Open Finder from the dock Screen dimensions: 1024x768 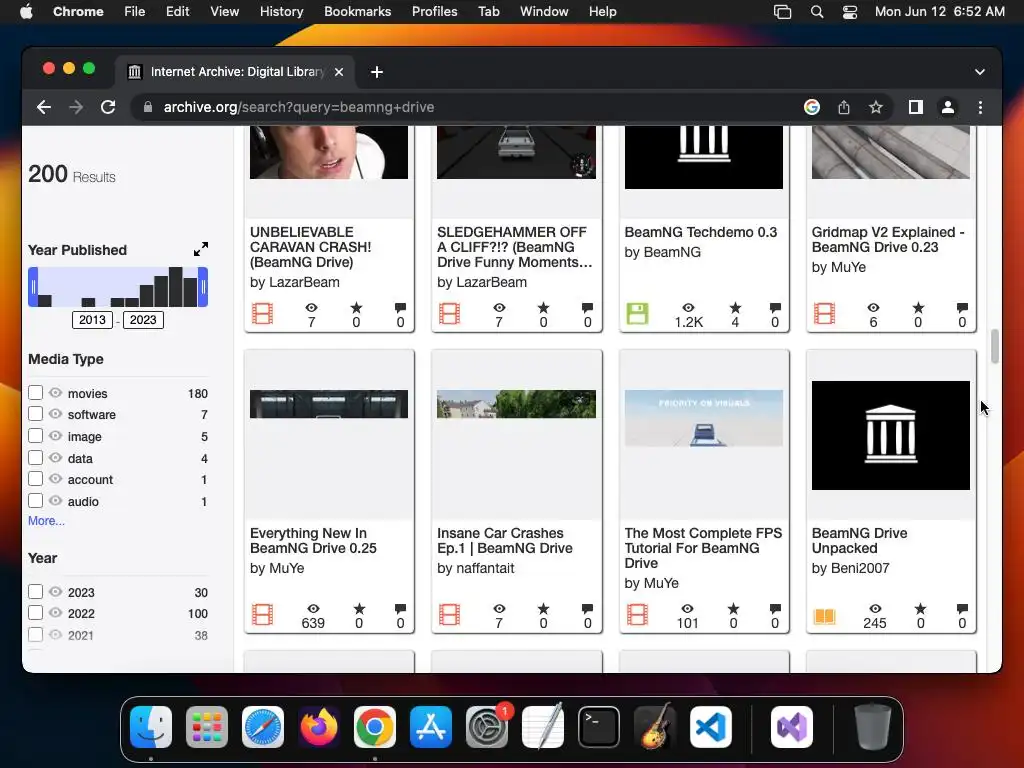tap(151, 727)
